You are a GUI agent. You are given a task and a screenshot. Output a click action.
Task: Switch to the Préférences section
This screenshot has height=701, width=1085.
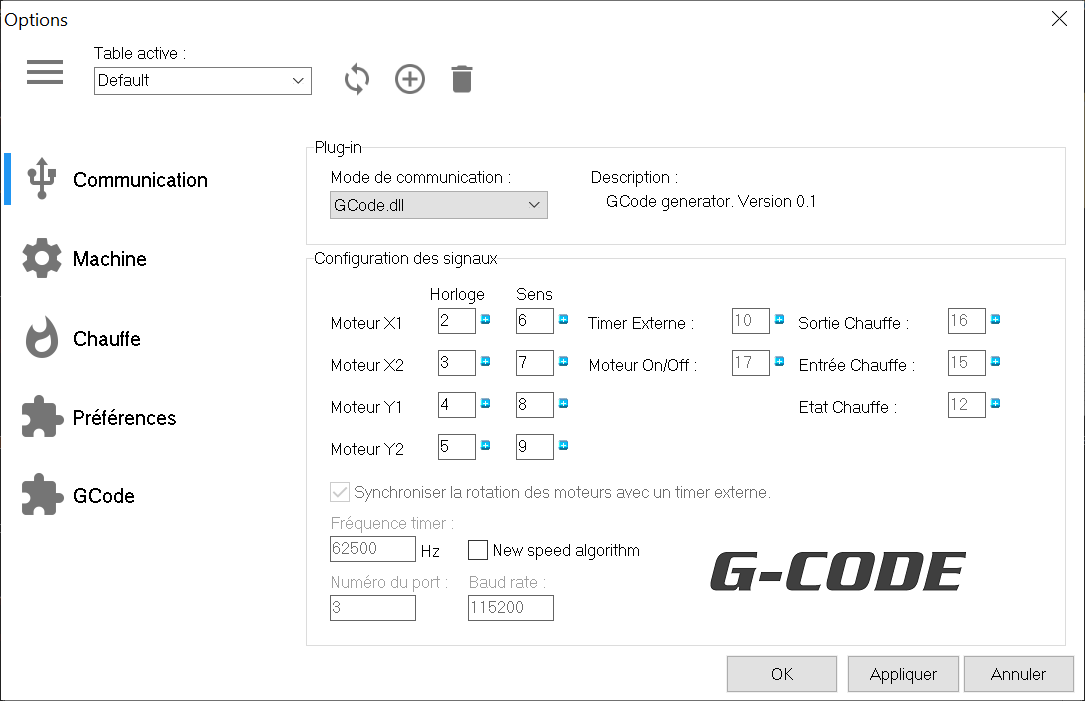tap(124, 418)
